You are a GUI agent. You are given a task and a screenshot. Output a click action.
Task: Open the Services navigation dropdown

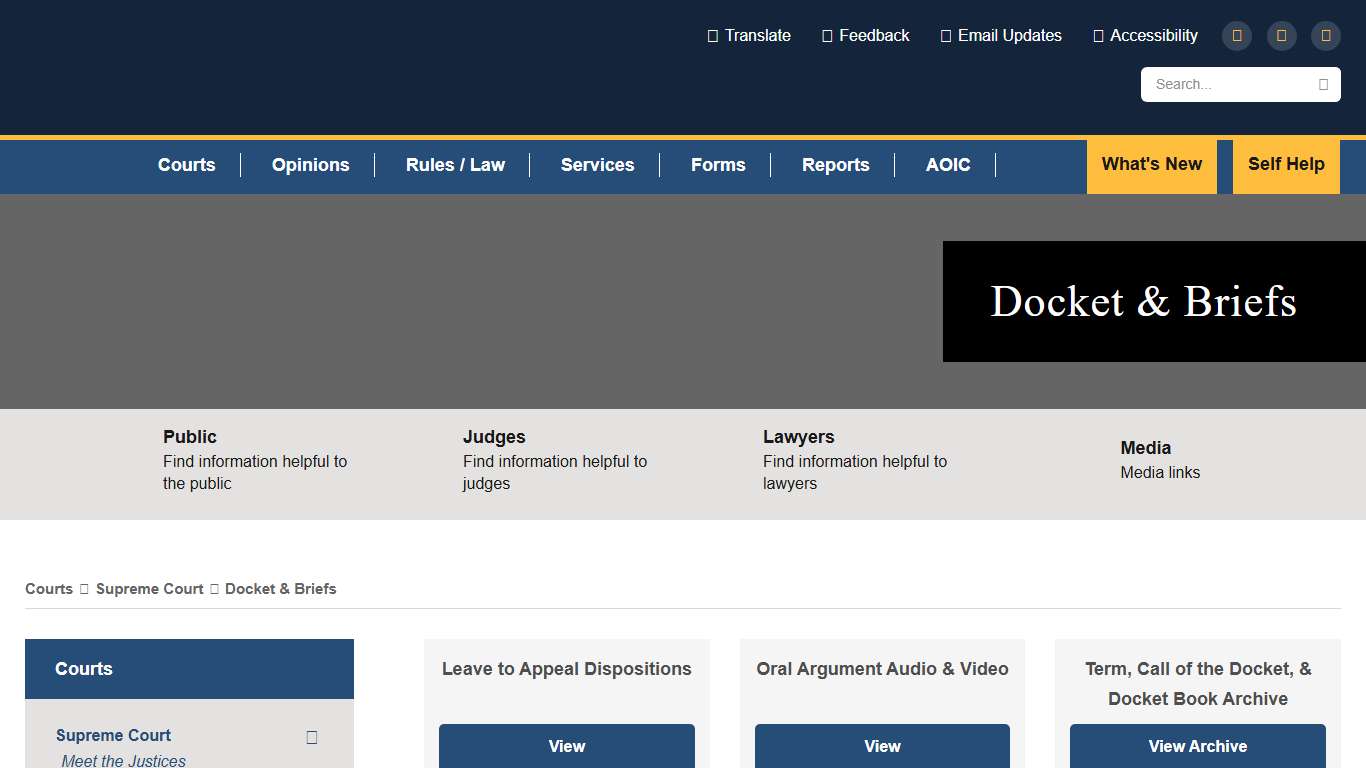597,165
